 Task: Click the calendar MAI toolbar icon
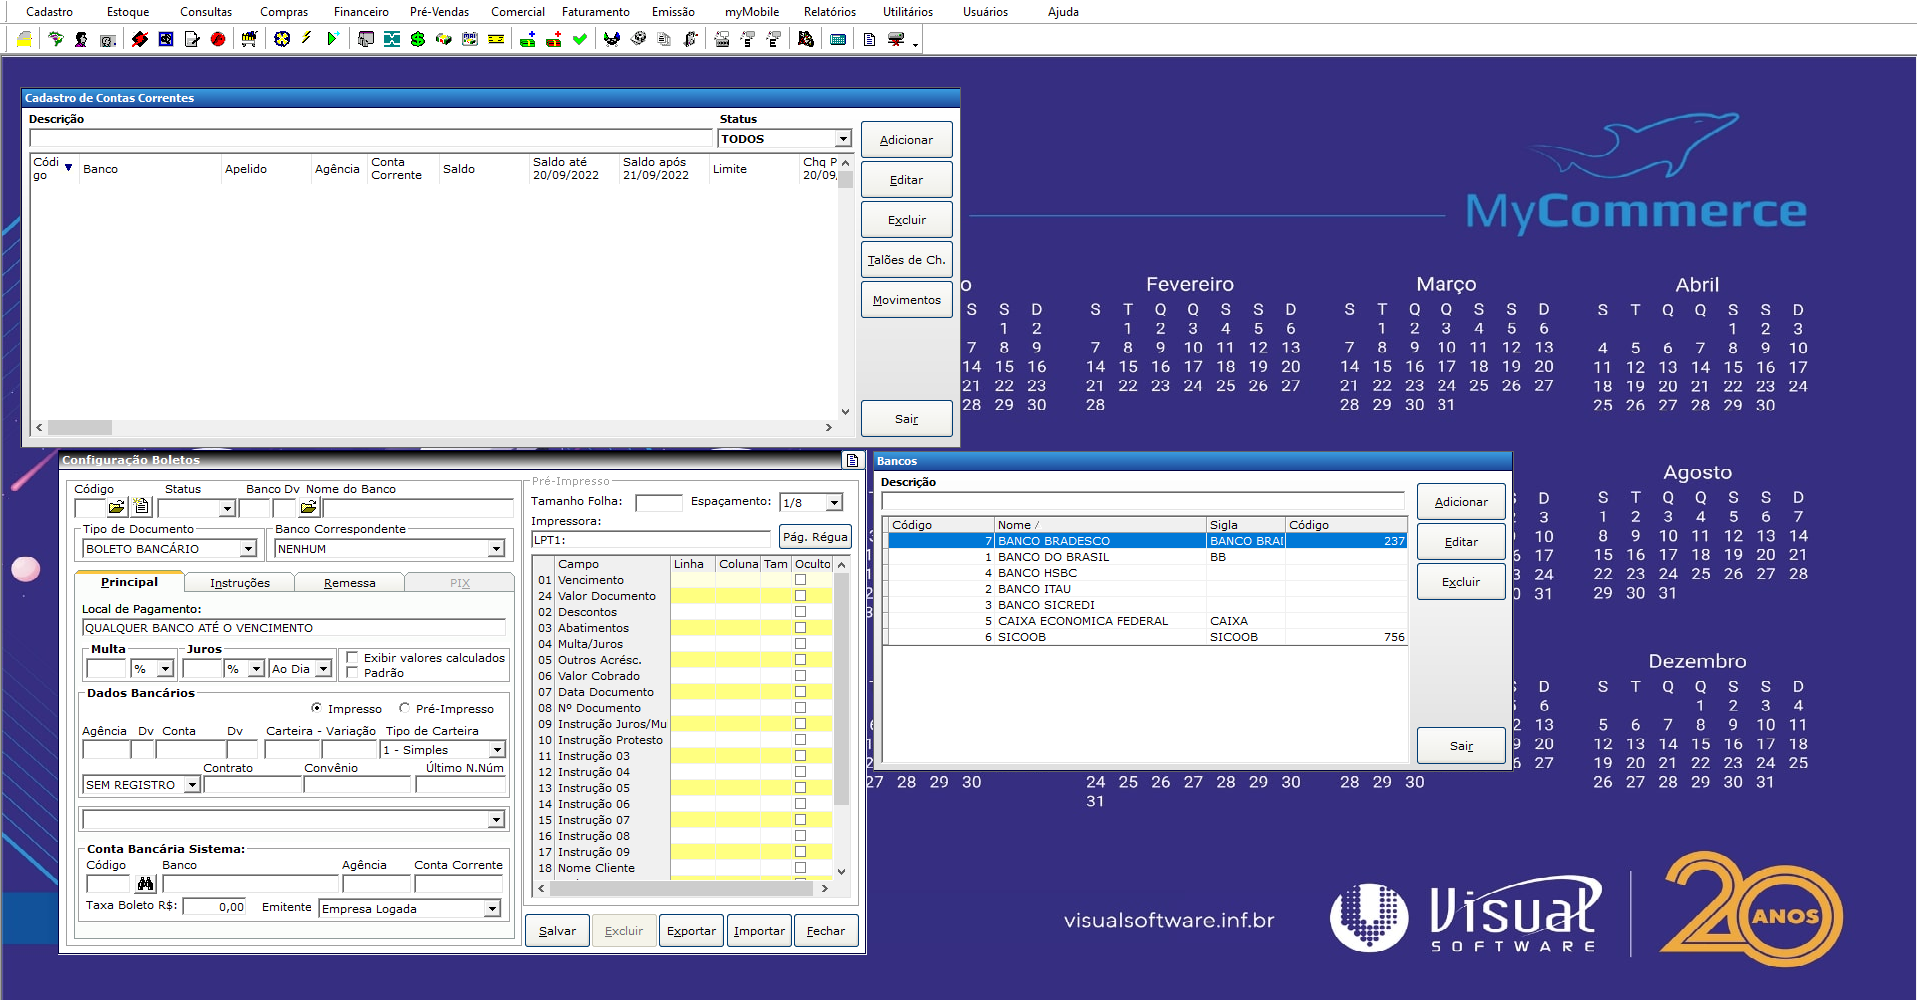click(x=470, y=39)
